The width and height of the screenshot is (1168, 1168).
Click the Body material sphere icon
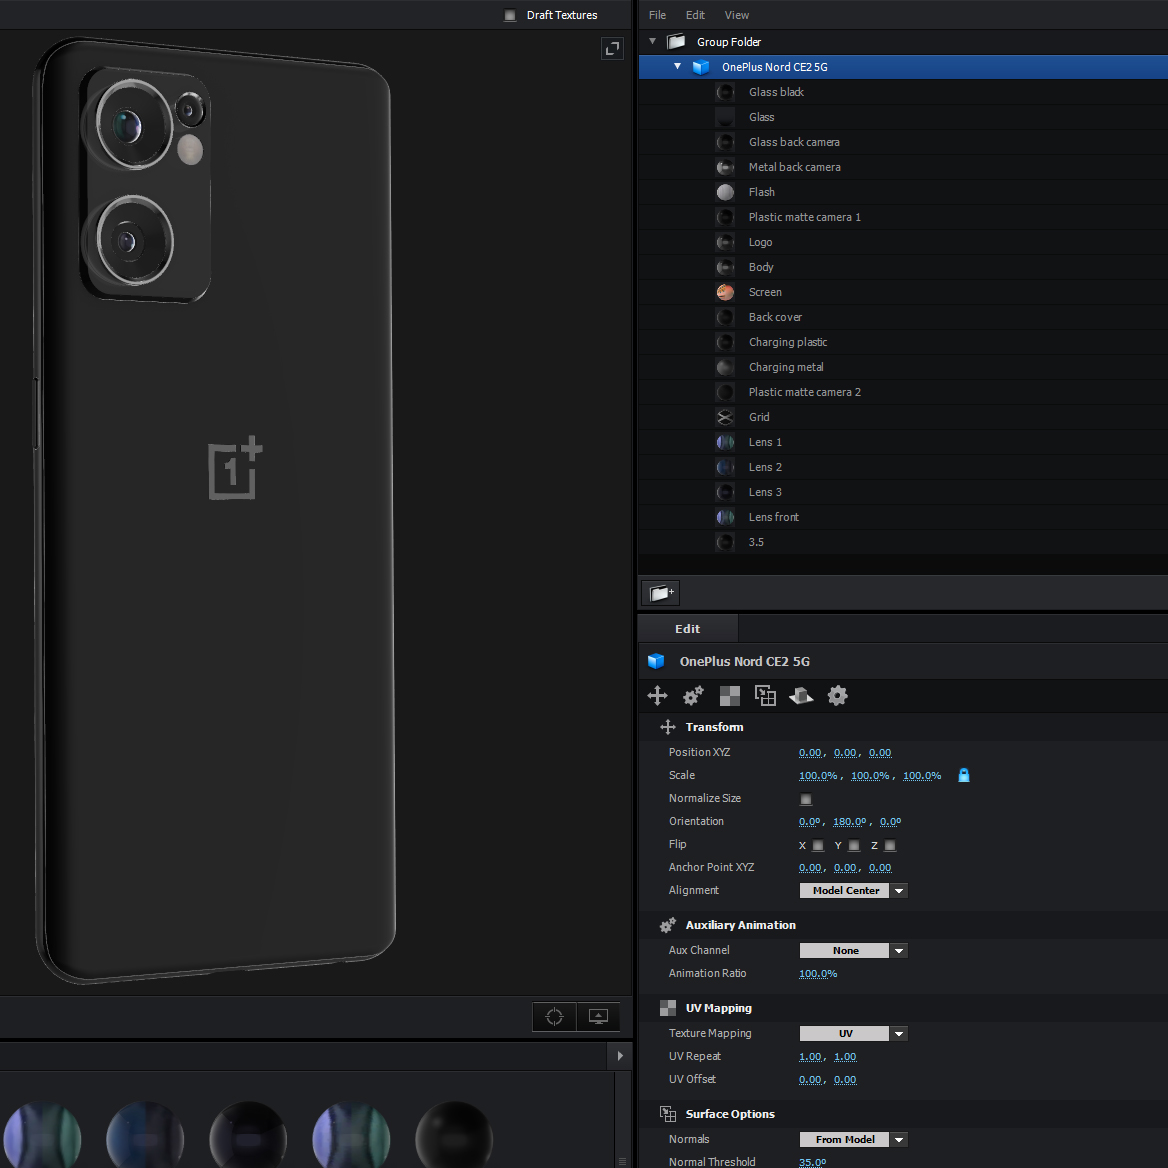(x=725, y=267)
